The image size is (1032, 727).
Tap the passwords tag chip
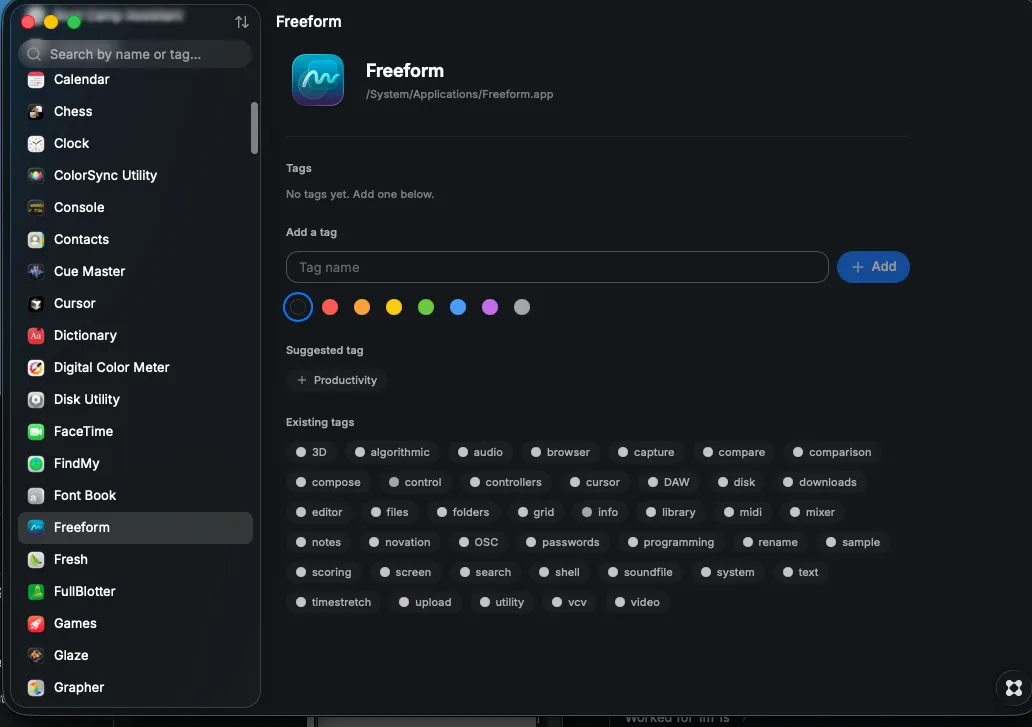pyautogui.click(x=563, y=543)
